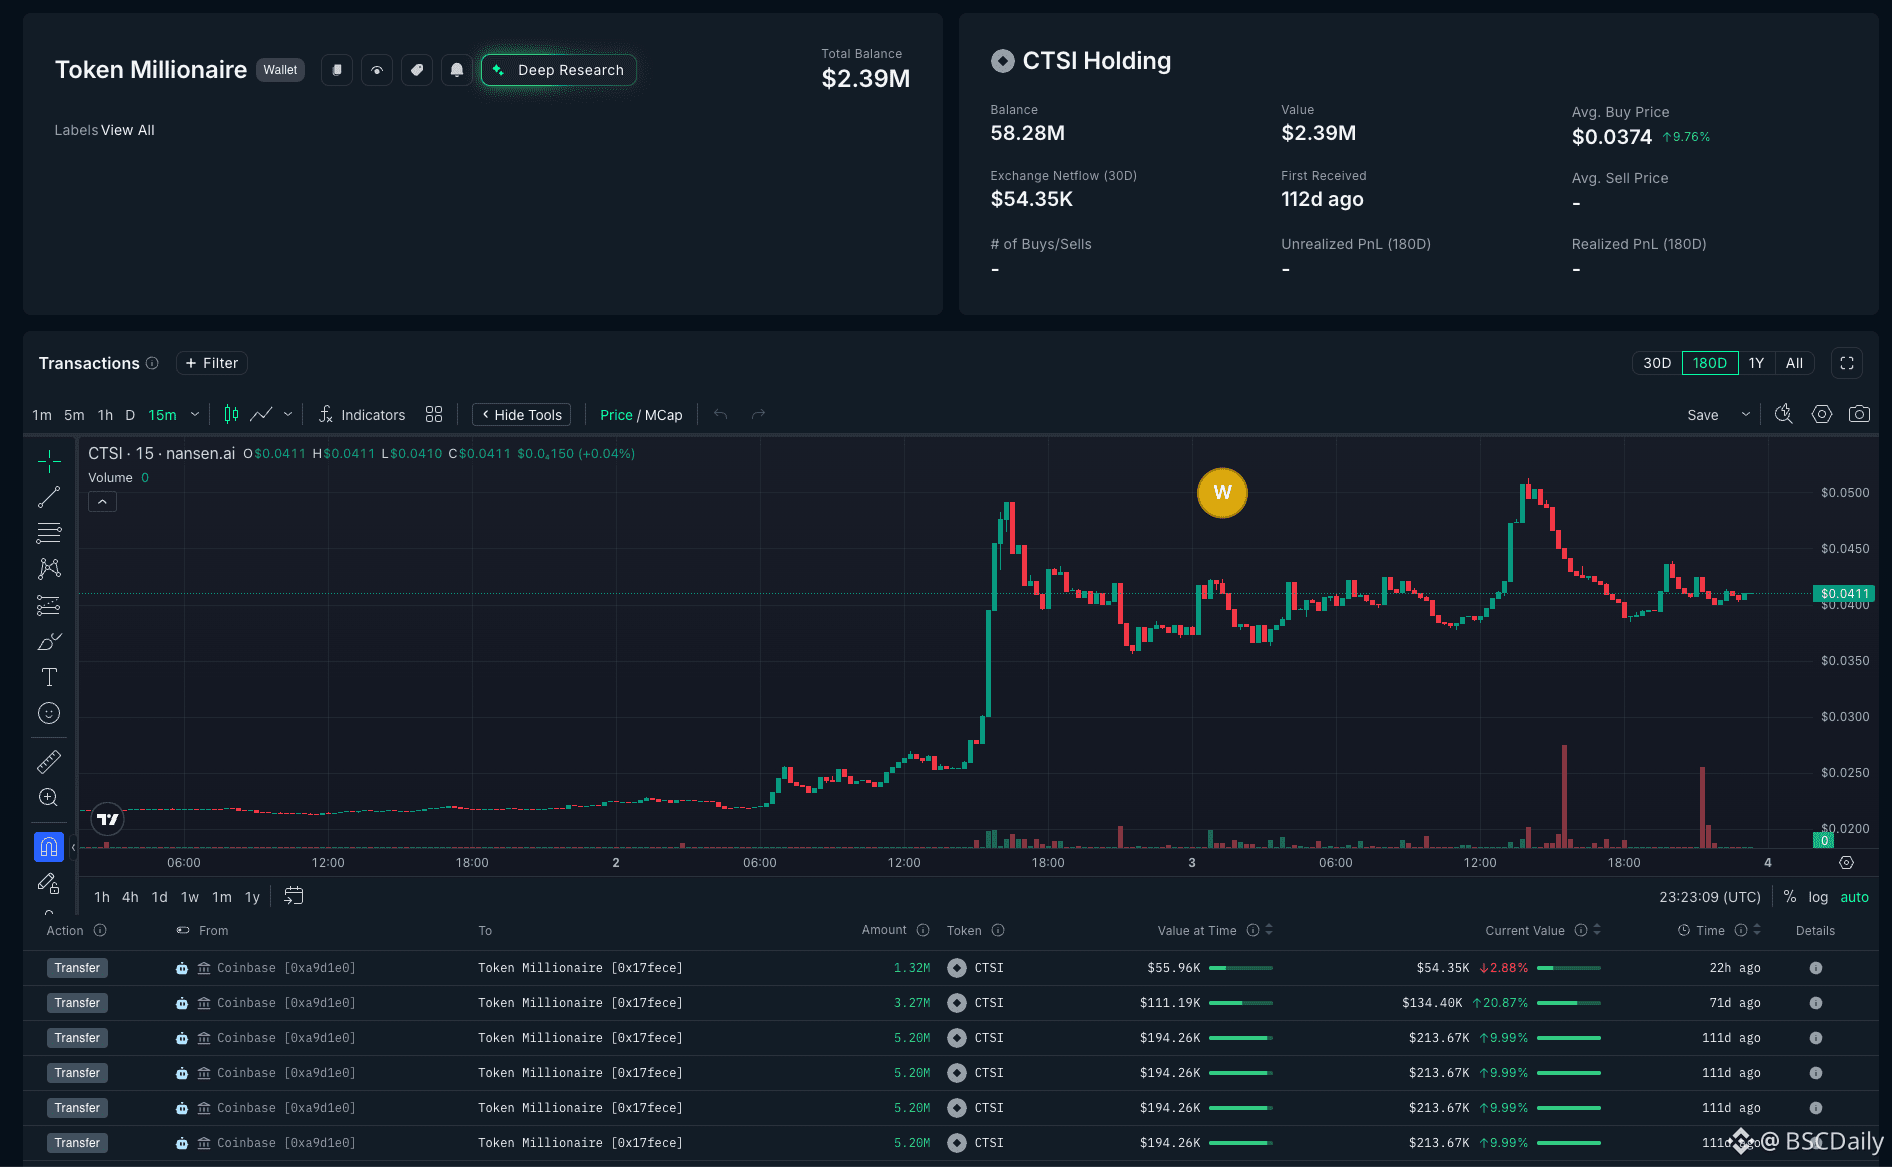Select the forecasting and measurement tool
The width and height of the screenshot is (1892, 1167).
[x=49, y=605]
